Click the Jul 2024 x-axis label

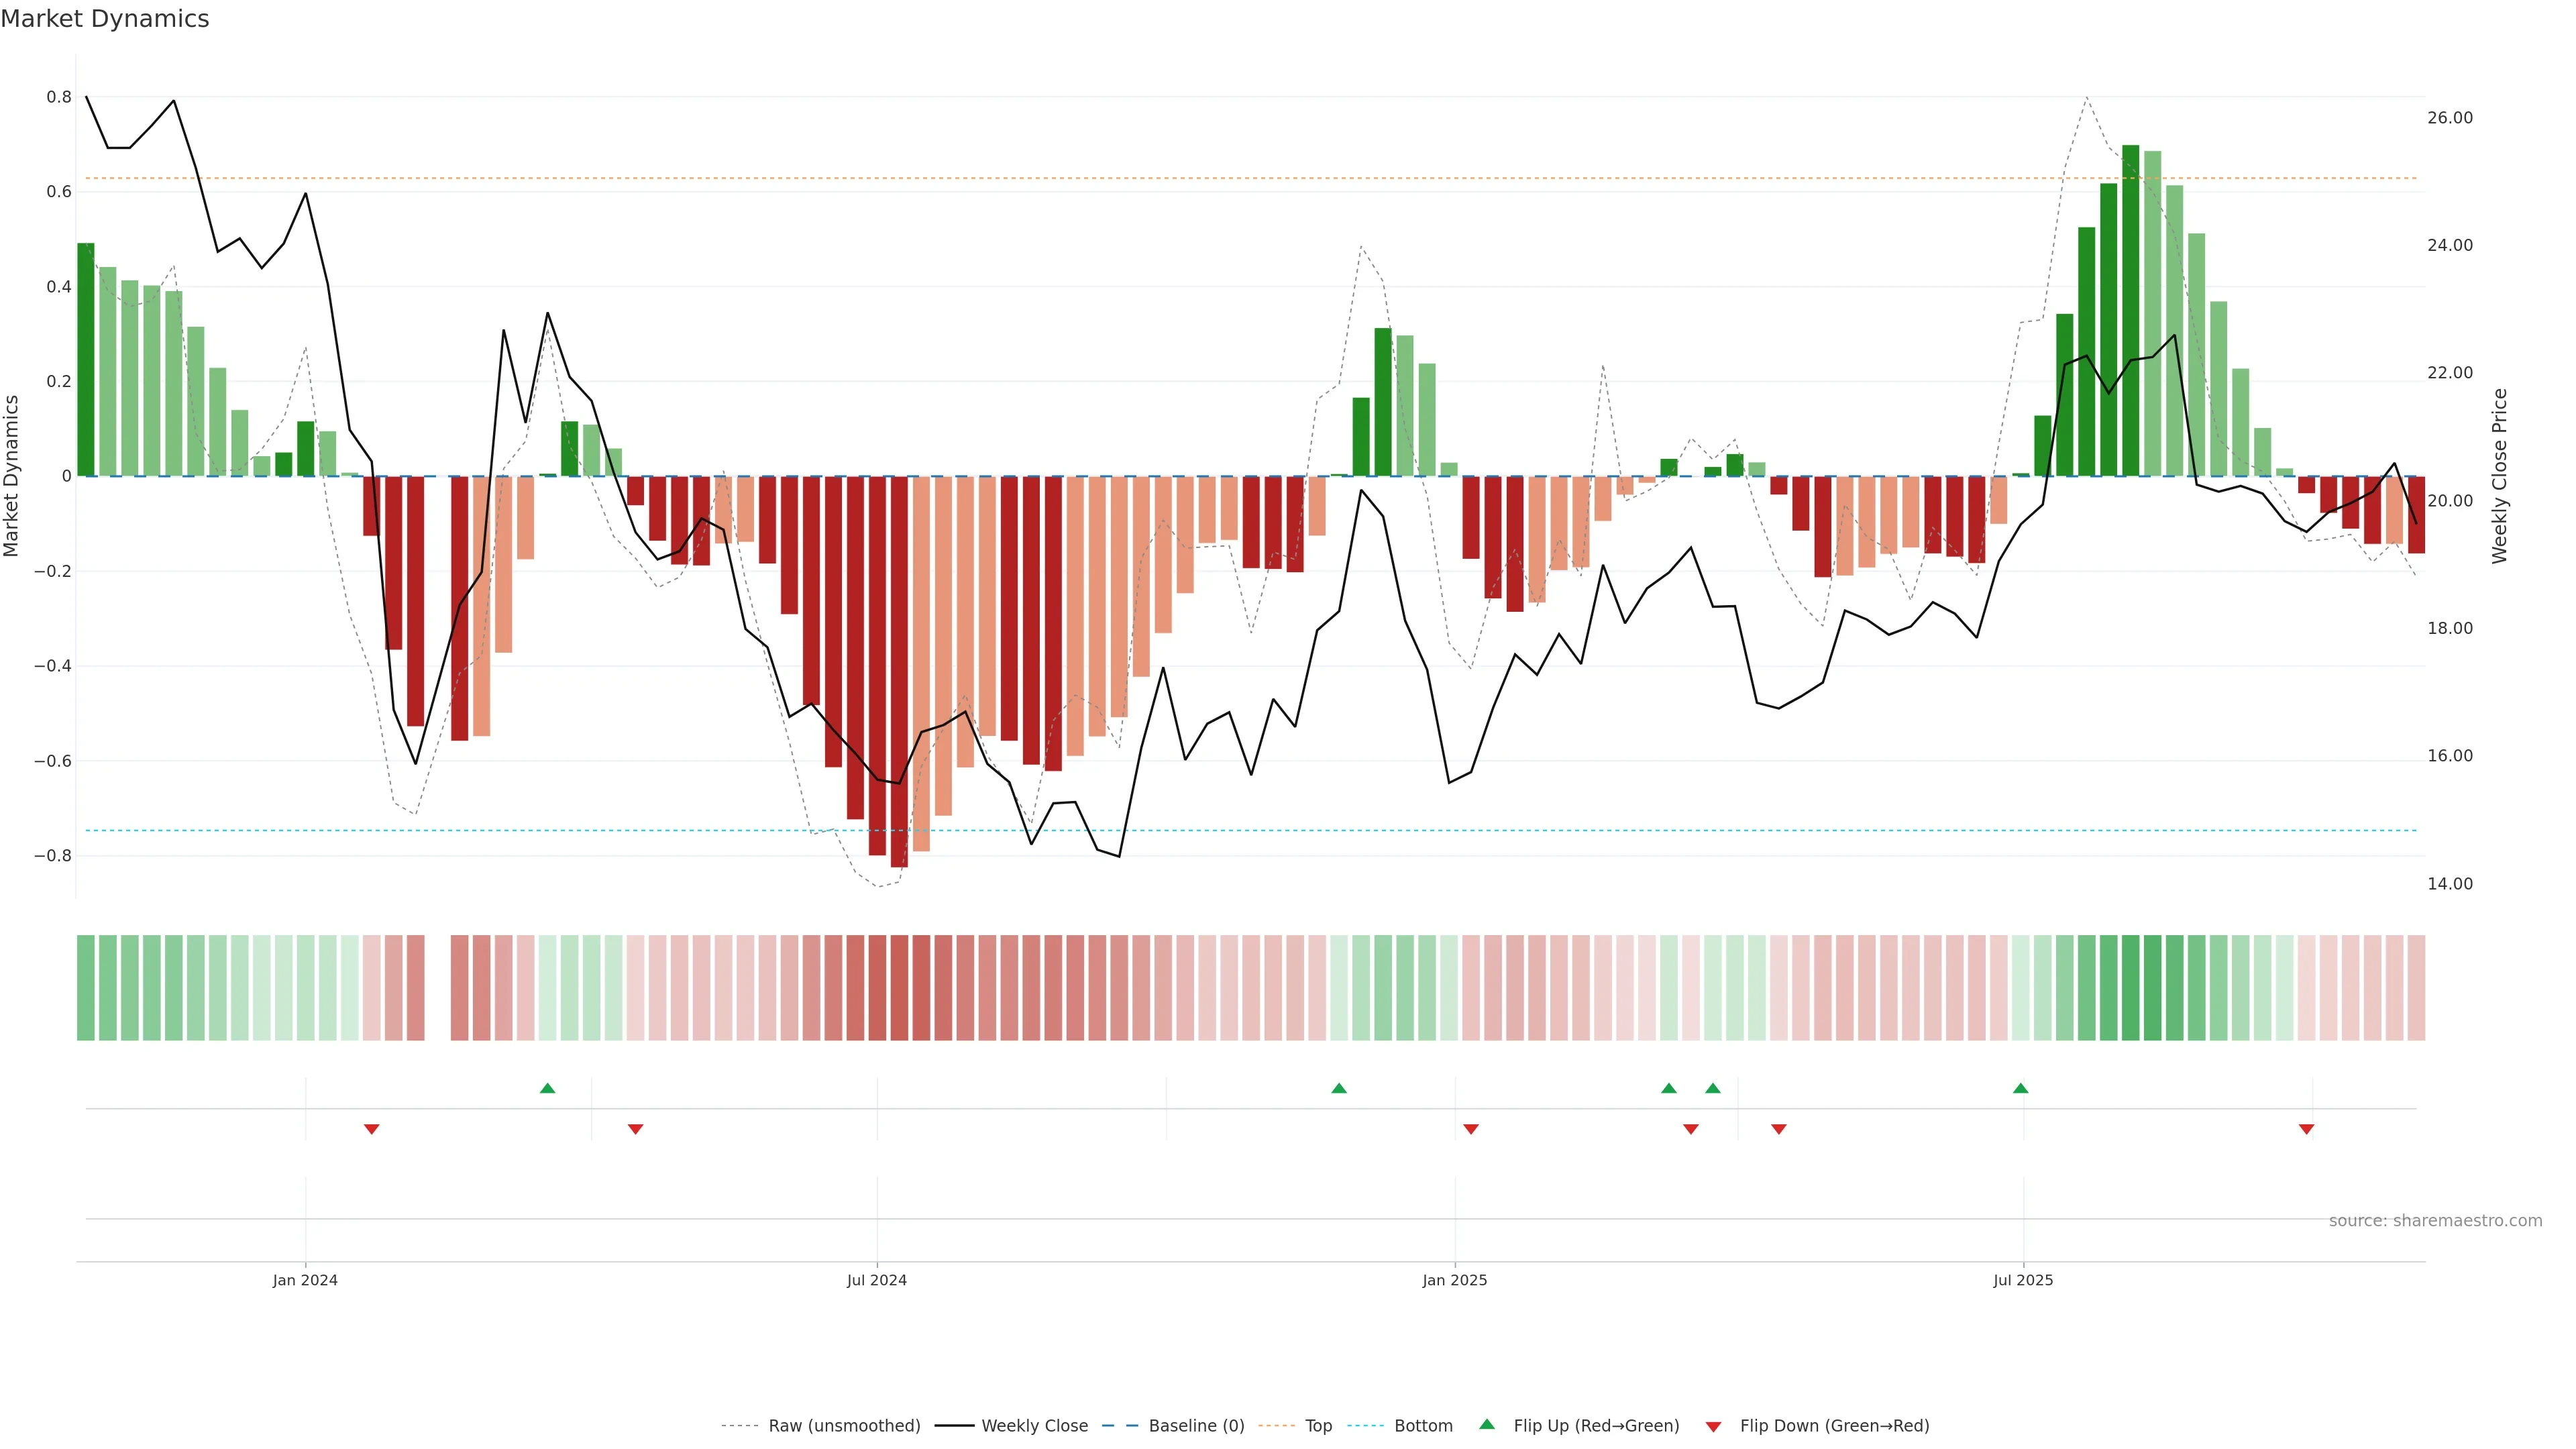pos(876,1280)
